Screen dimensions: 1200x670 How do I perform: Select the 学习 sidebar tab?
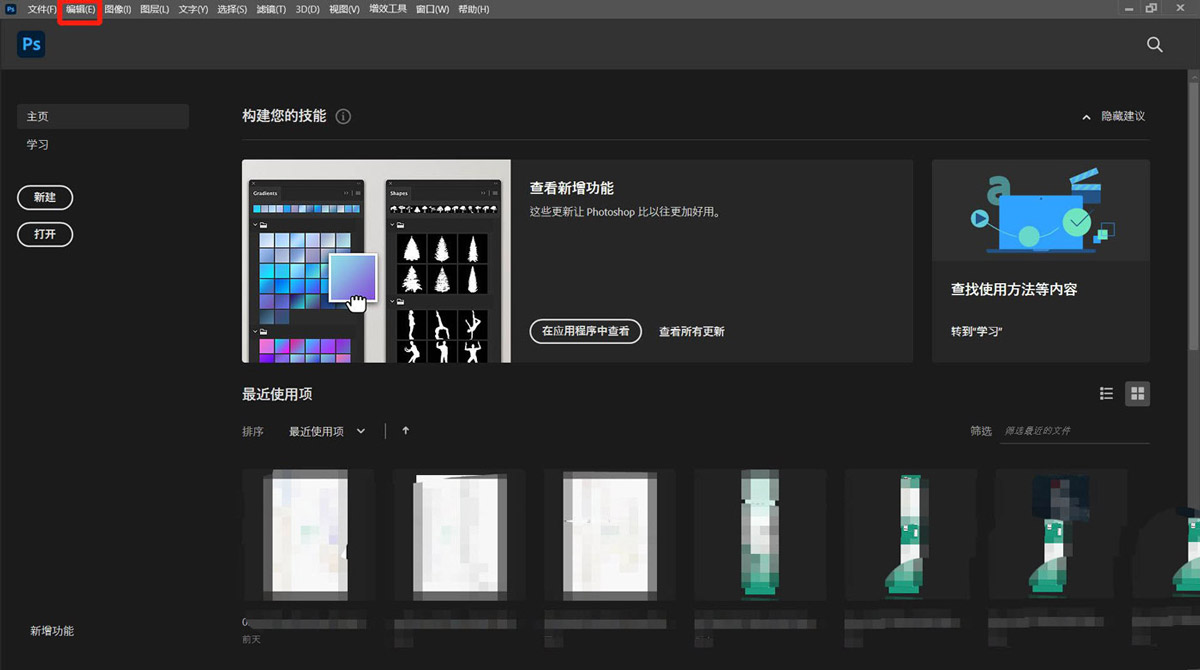38,144
